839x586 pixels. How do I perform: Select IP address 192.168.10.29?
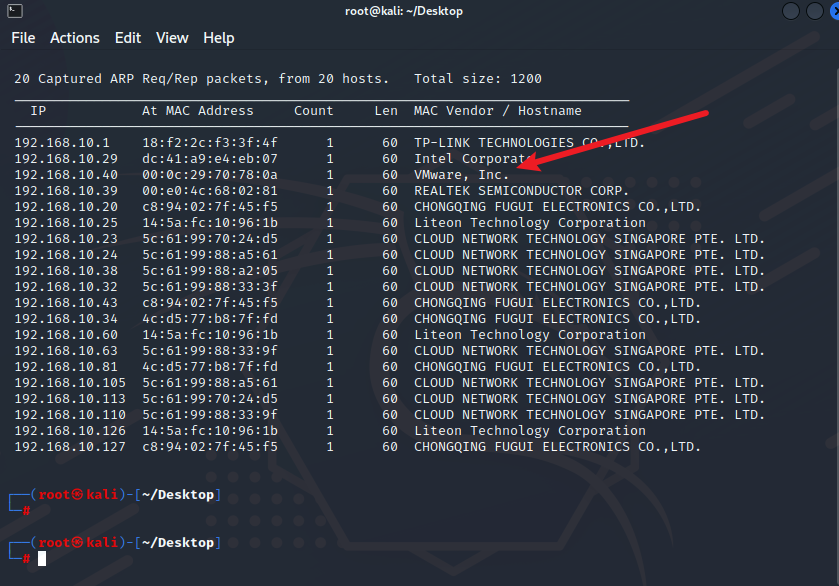(66, 159)
